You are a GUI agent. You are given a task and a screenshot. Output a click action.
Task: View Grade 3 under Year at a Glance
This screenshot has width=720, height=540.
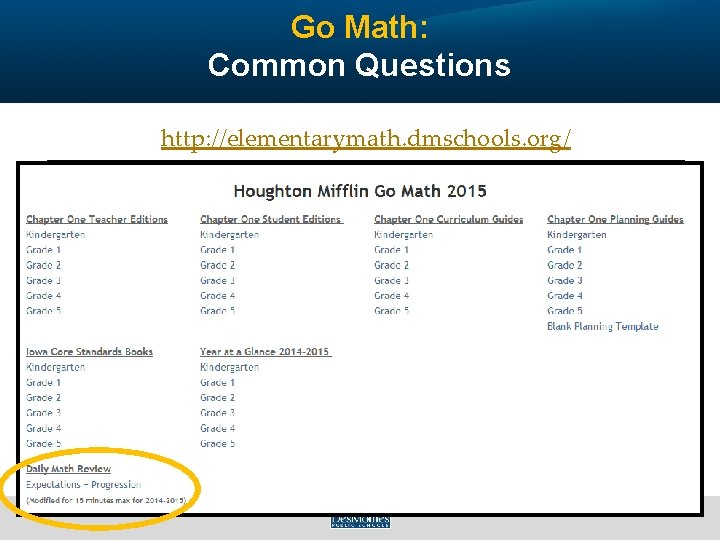(218, 413)
